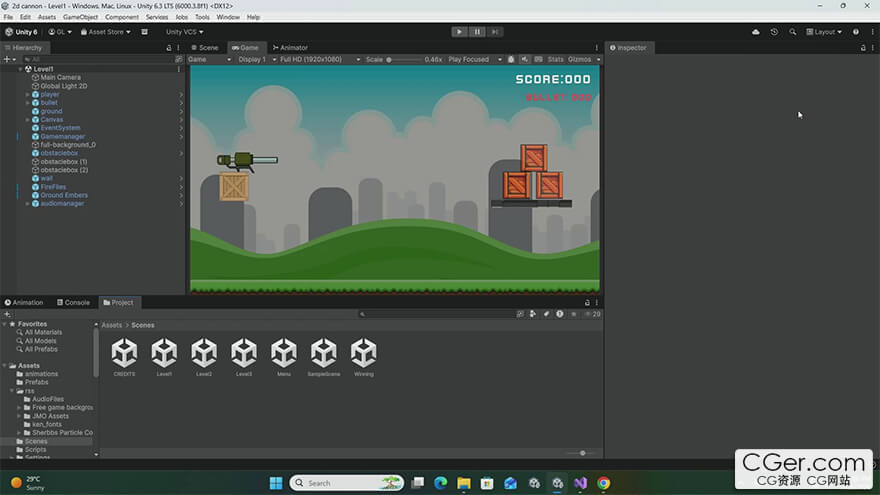The height and width of the screenshot is (495, 880).
Task: Lock the Hierarchy panel
Action: click(169, 48)
